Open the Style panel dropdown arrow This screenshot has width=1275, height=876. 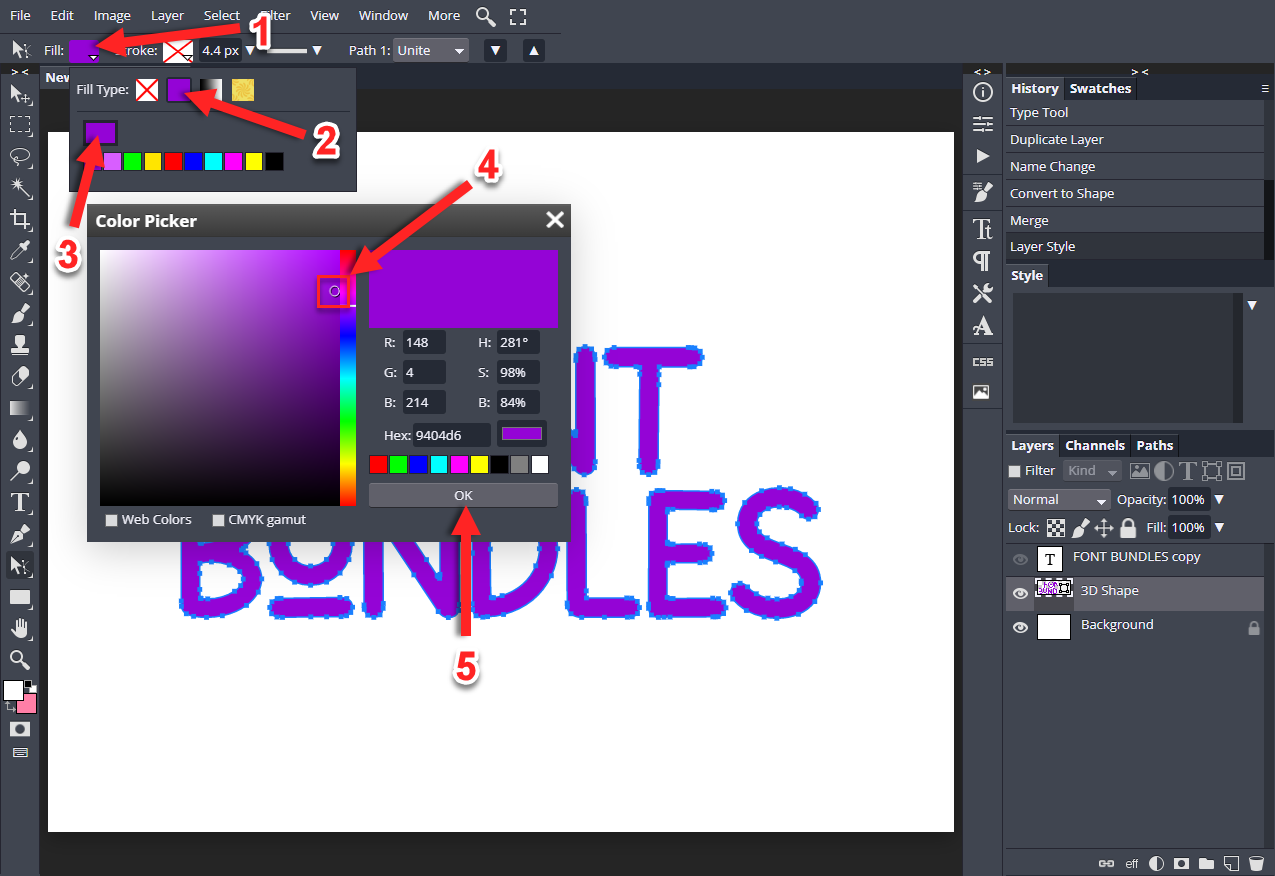tap(1252, 305)
